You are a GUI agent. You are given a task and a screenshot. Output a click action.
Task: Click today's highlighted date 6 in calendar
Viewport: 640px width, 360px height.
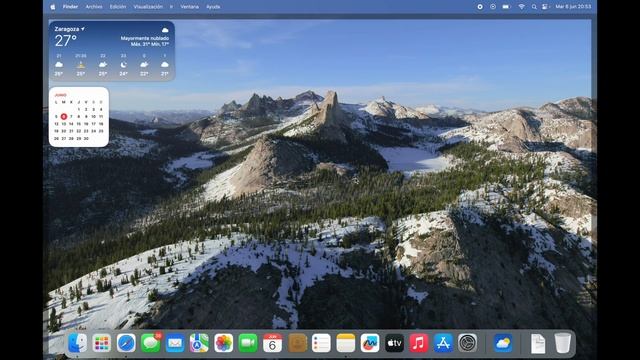click(x=64, y=116)
